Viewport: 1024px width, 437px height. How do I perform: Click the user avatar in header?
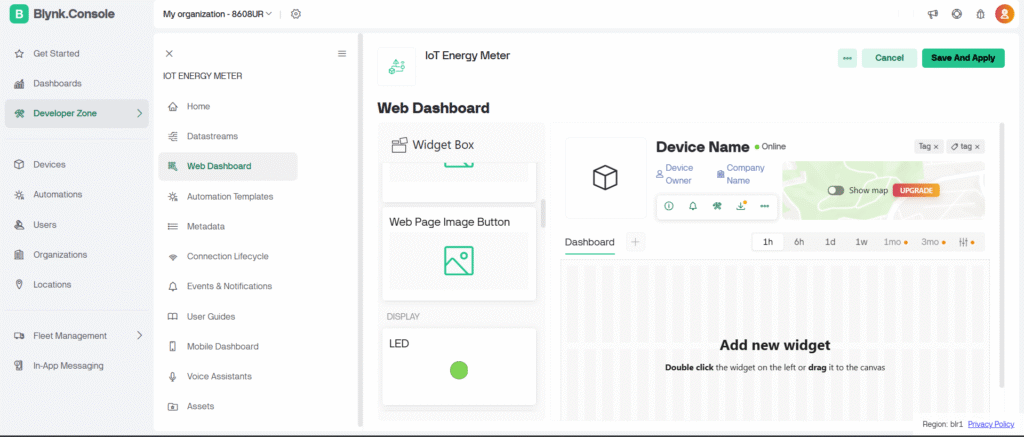click(1004, 14)
